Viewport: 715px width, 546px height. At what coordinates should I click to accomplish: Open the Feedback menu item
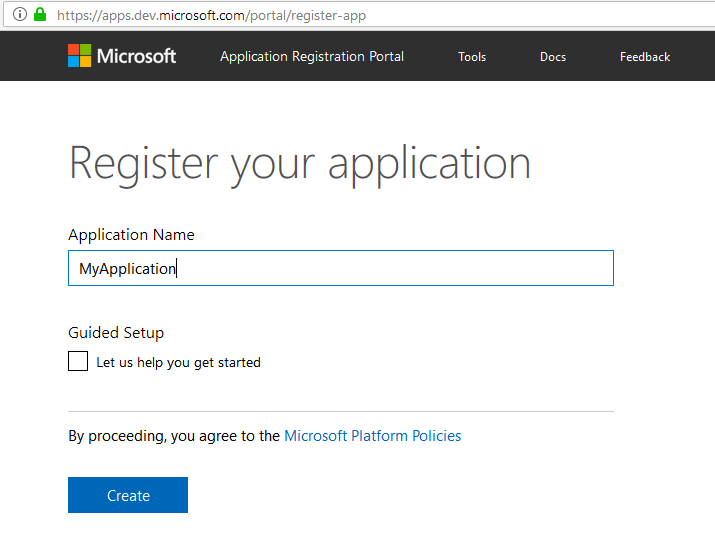point(645,57)
